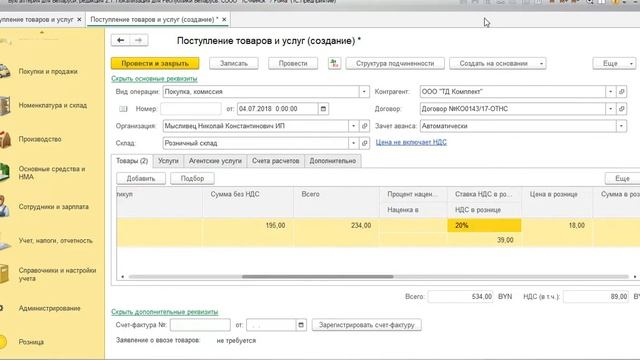Click не требуется import statement value
The width and height of the screenshot is (640, 360).
pos(236,340)
